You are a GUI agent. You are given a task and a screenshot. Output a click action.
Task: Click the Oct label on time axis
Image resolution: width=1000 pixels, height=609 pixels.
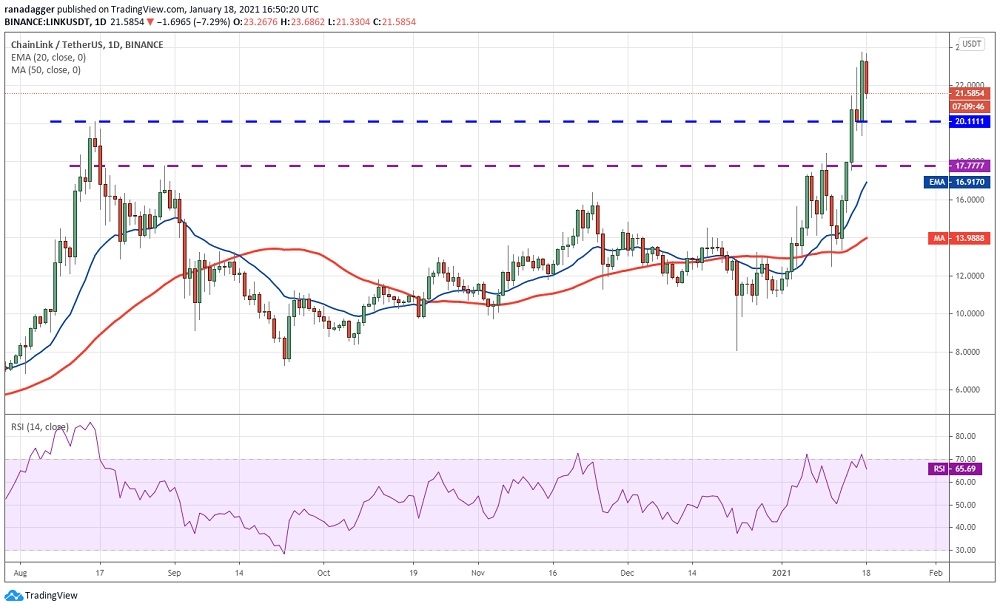coord(323,576)
